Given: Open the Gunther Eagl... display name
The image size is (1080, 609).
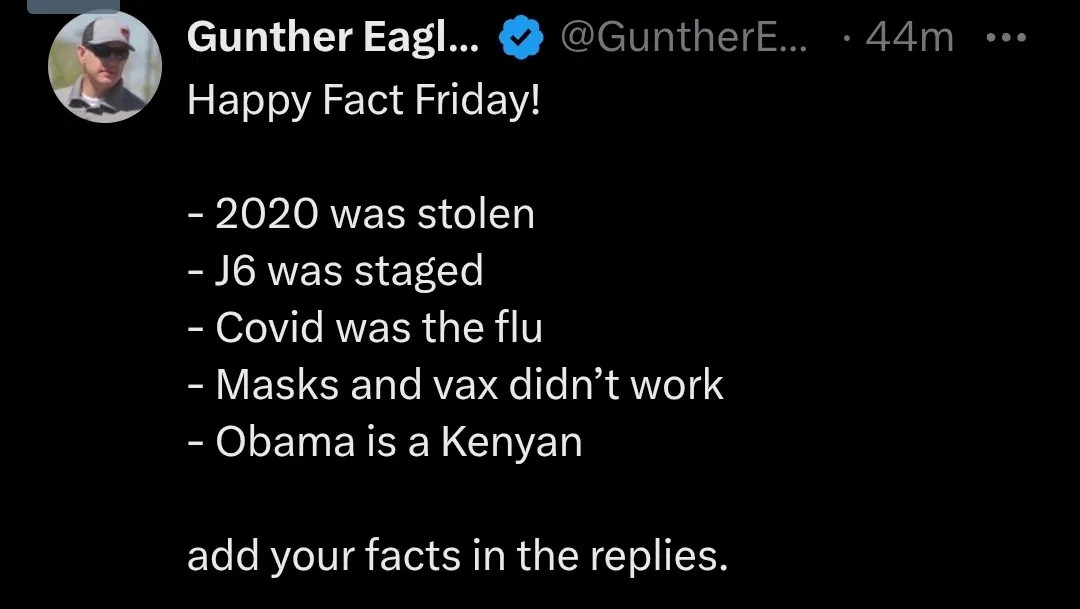Looking at the screenshot, I should [334, 38].
